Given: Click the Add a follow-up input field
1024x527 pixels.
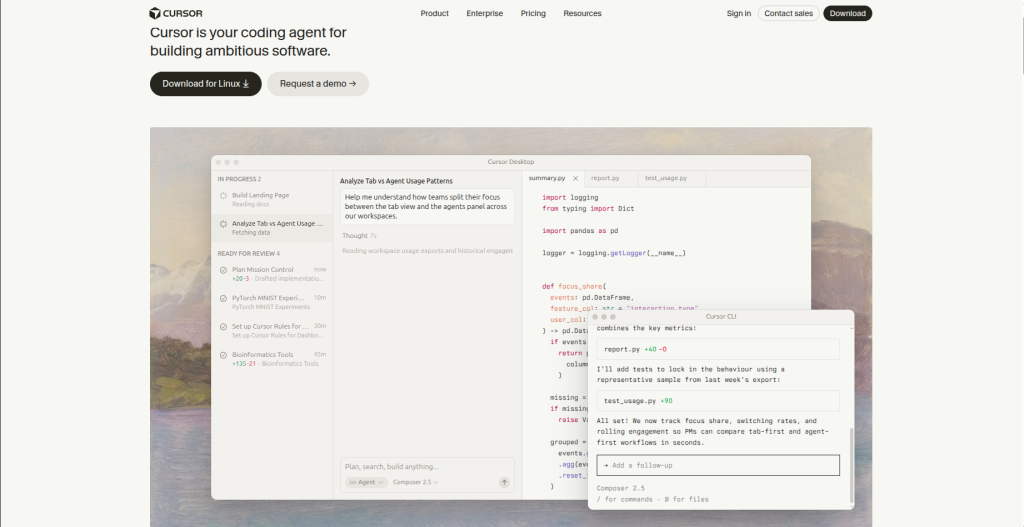Looking at the screenshot, I should click(718, 466).
